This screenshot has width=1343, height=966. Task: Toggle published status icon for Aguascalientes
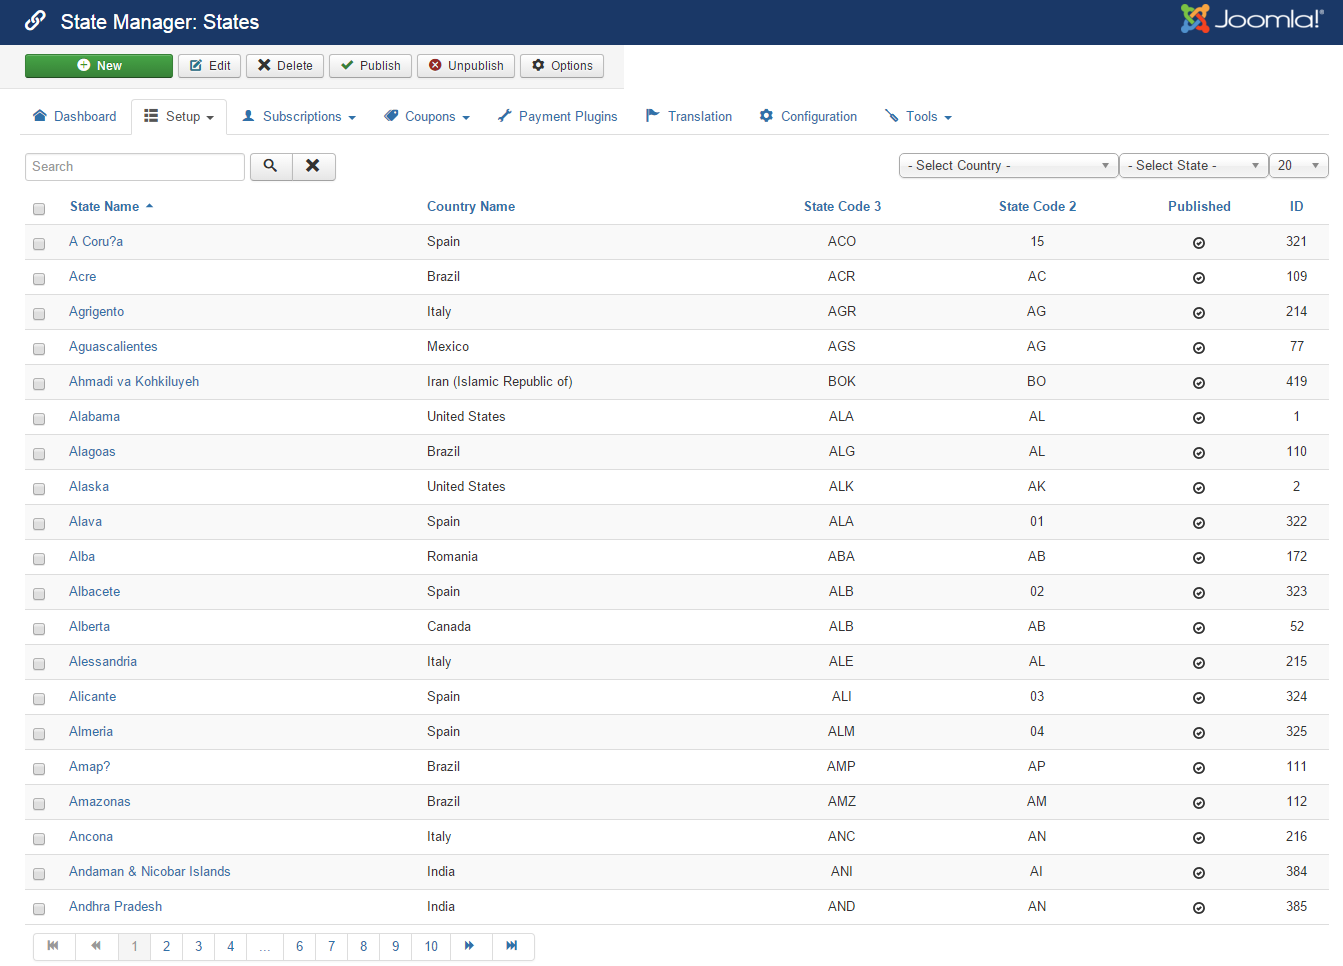[x=1199, y=348]
